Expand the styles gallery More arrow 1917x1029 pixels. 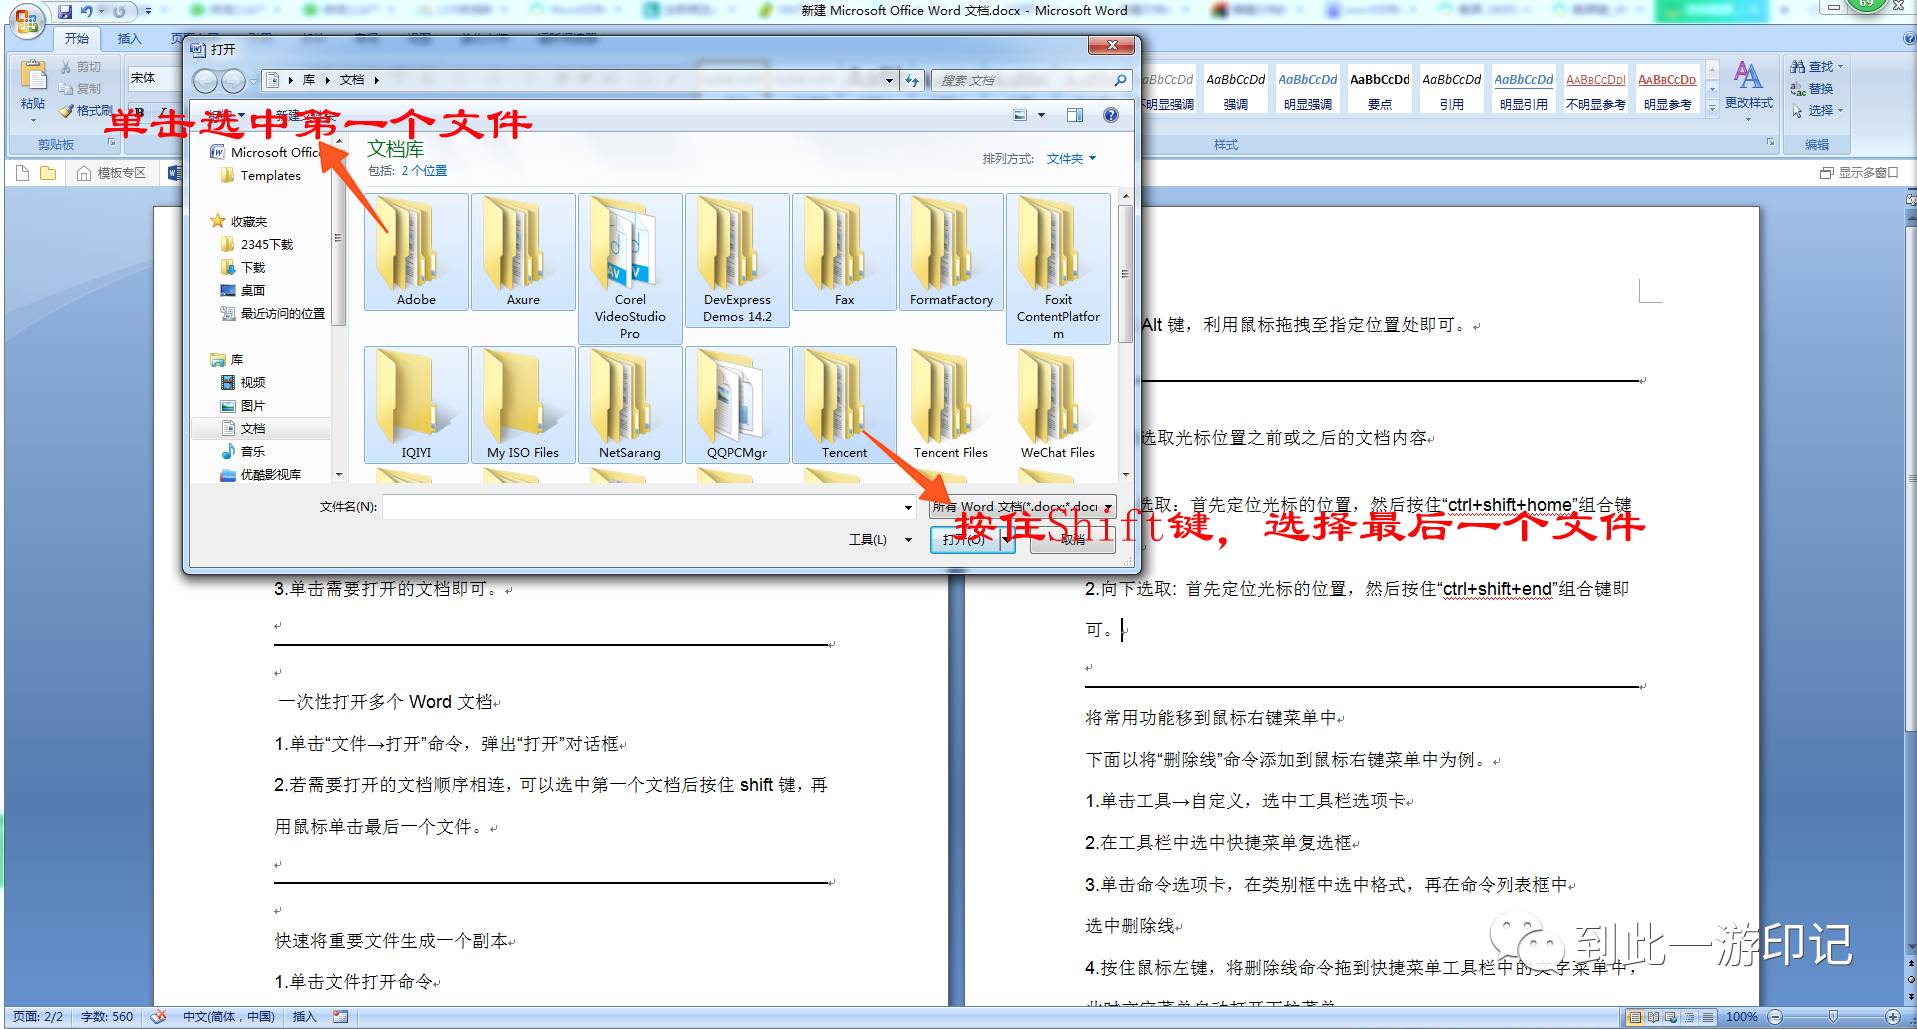(1712, 107)
